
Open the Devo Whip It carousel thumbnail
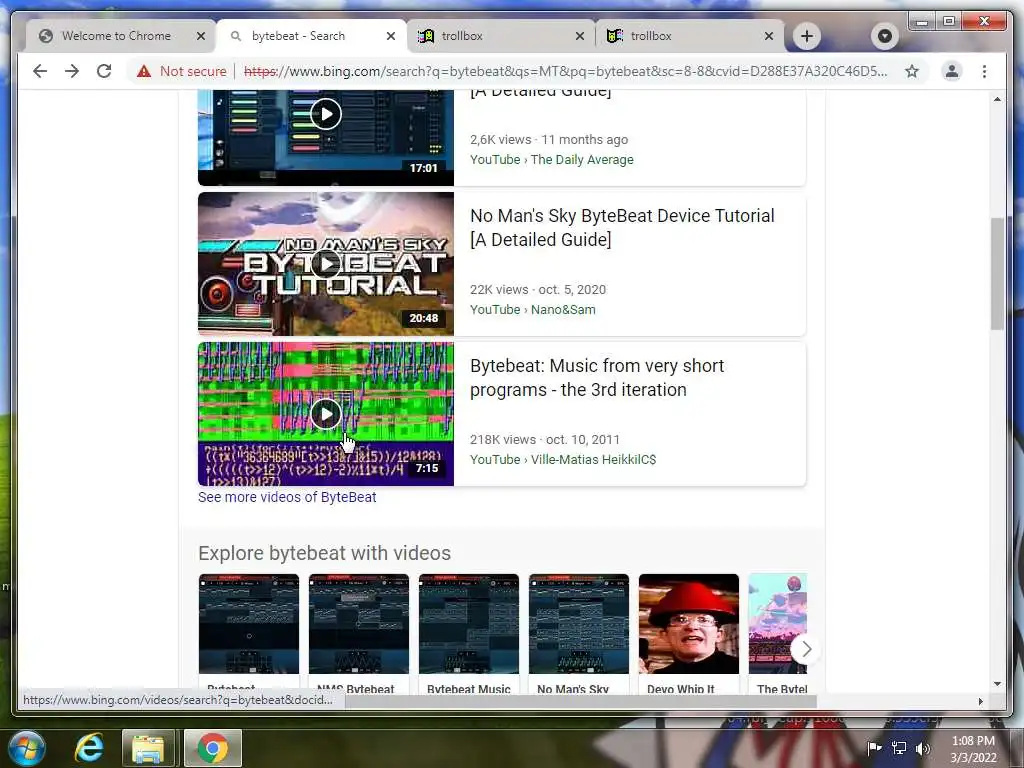689,624
